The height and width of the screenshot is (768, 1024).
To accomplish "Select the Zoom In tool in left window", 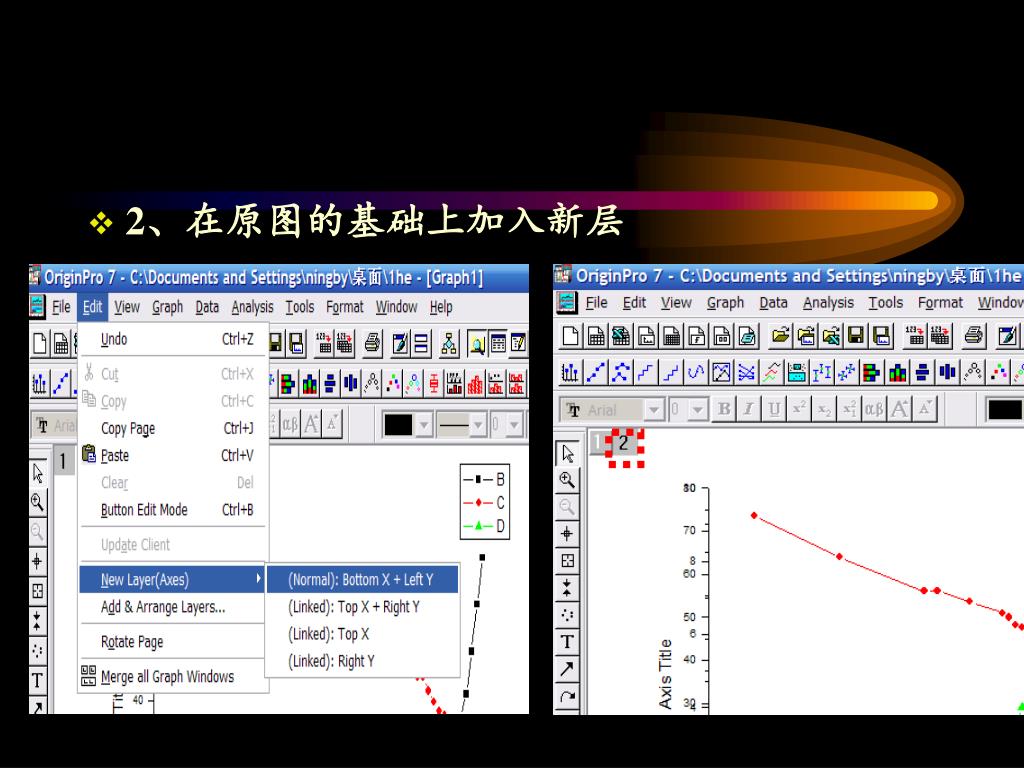I will pyautogui.click(x=38, y=502).
